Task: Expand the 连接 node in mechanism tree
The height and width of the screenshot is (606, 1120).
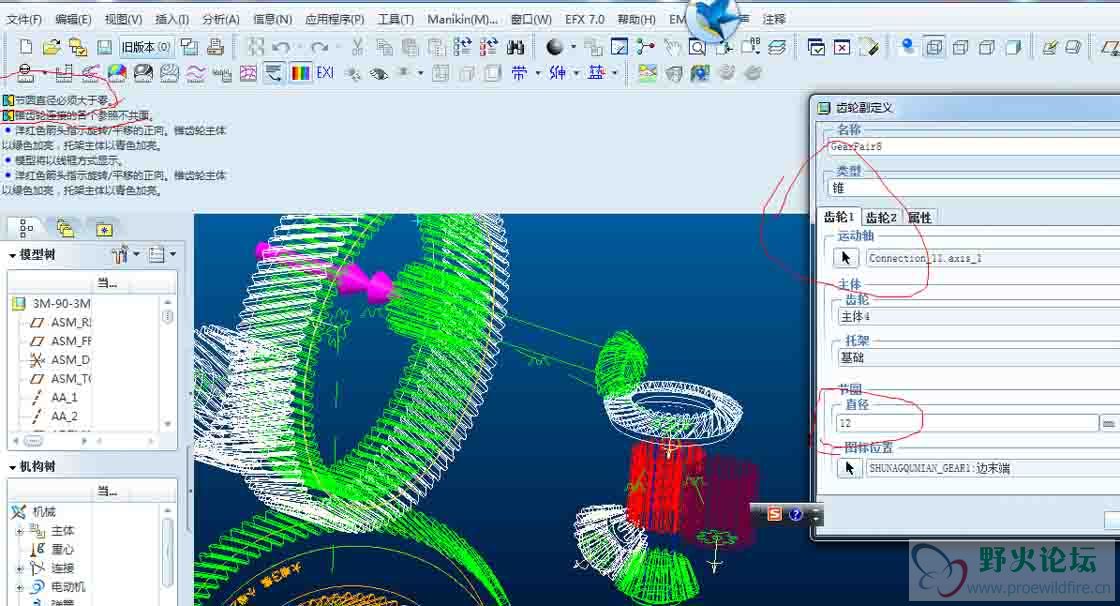Action: (20, 568)
